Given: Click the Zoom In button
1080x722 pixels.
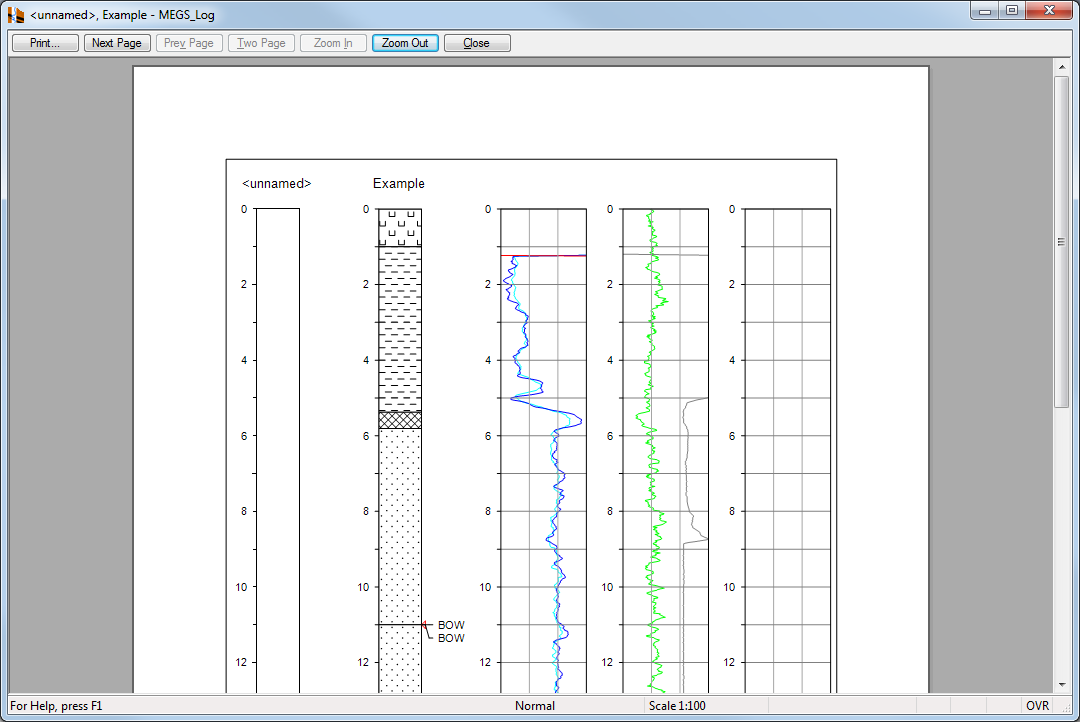Looking at the screenshot, I should pos(333,43).
